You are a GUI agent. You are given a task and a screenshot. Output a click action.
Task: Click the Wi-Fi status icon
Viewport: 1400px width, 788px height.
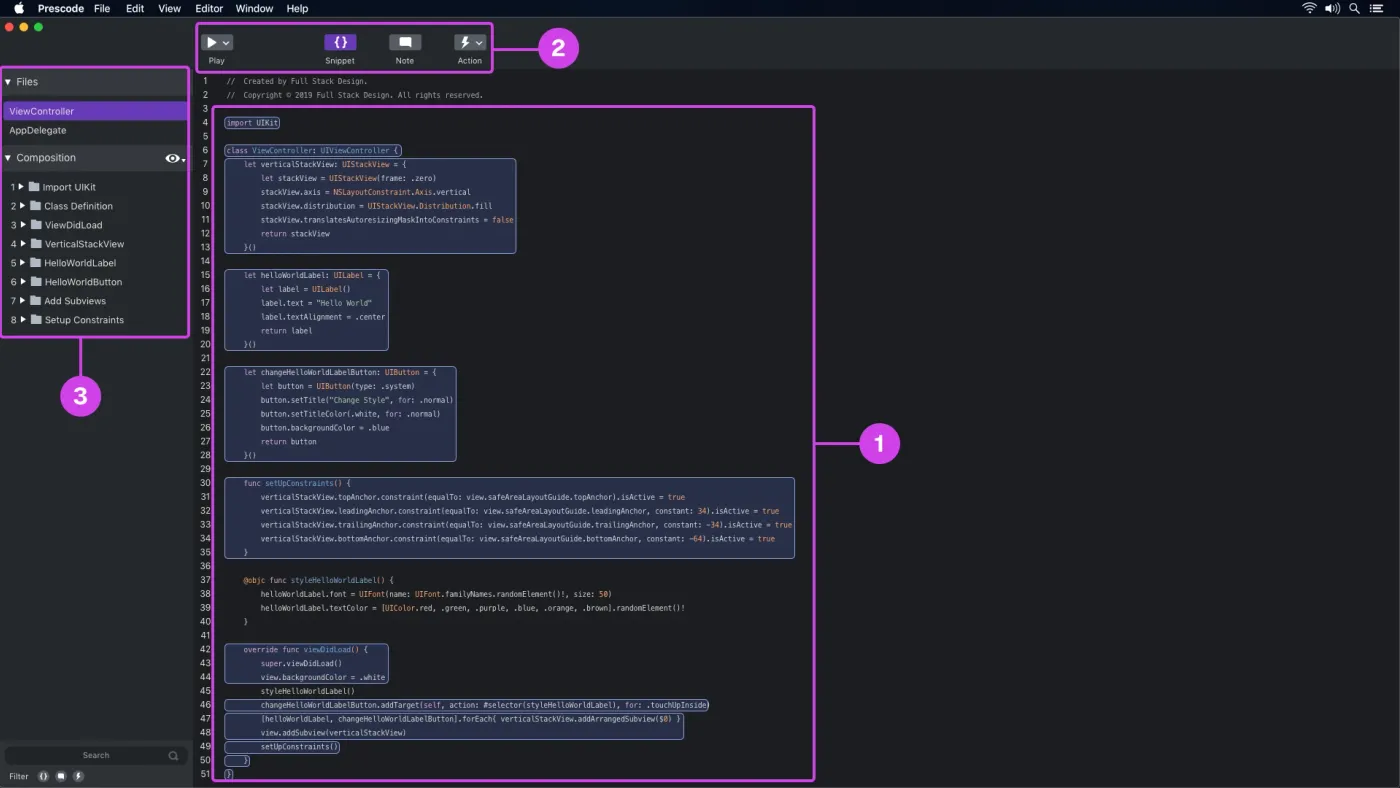[1309, 8]
